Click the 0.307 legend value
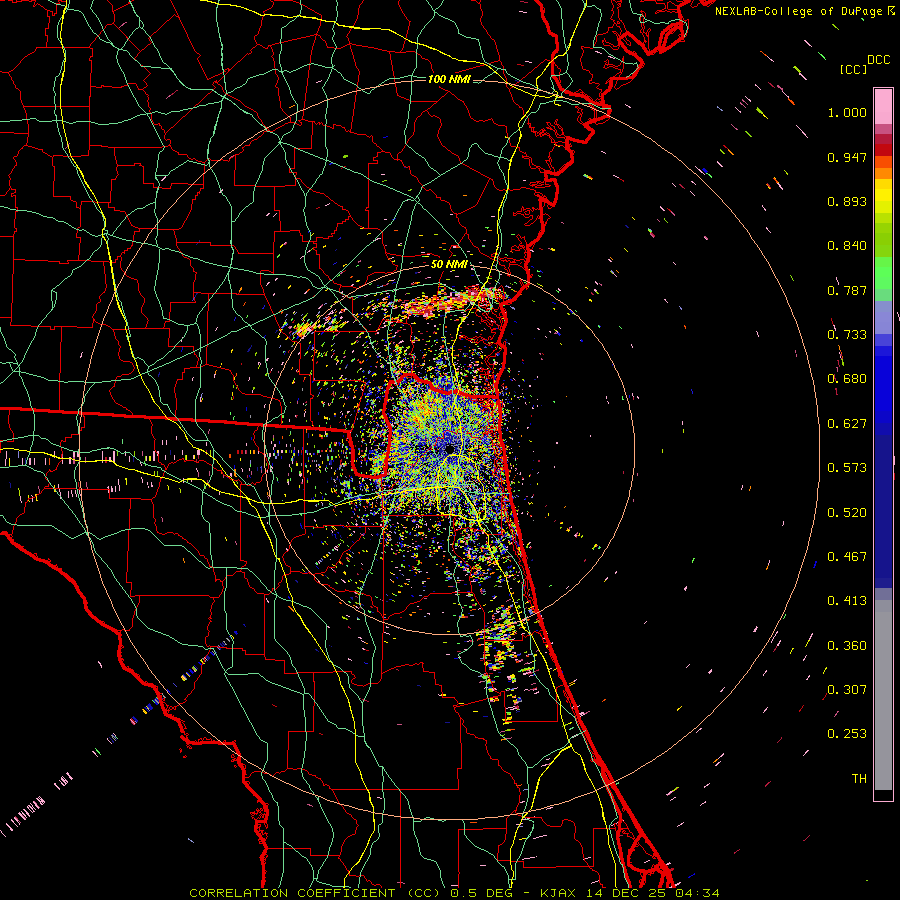 tap(847, 690)
